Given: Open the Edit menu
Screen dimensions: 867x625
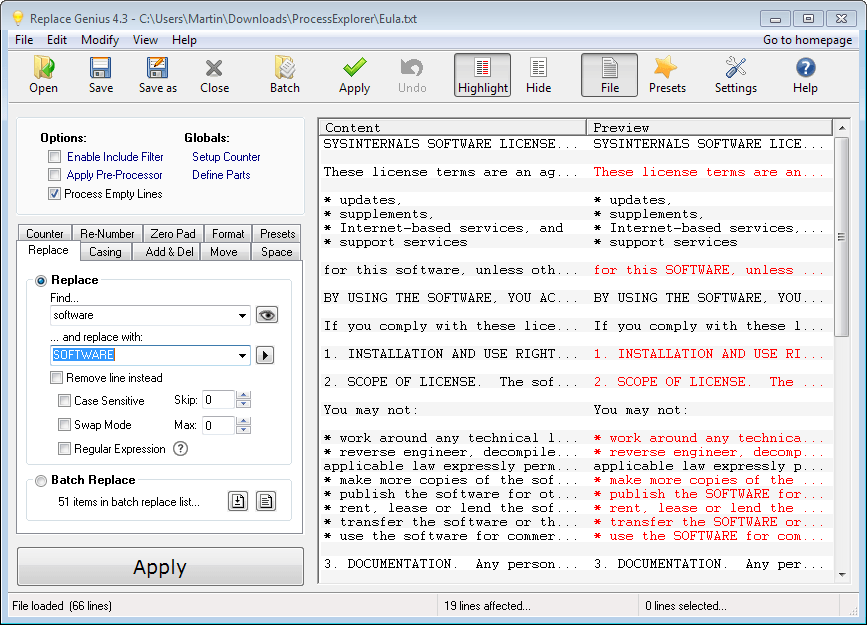Looking at the screenshot, I should (x=56, y=40).
